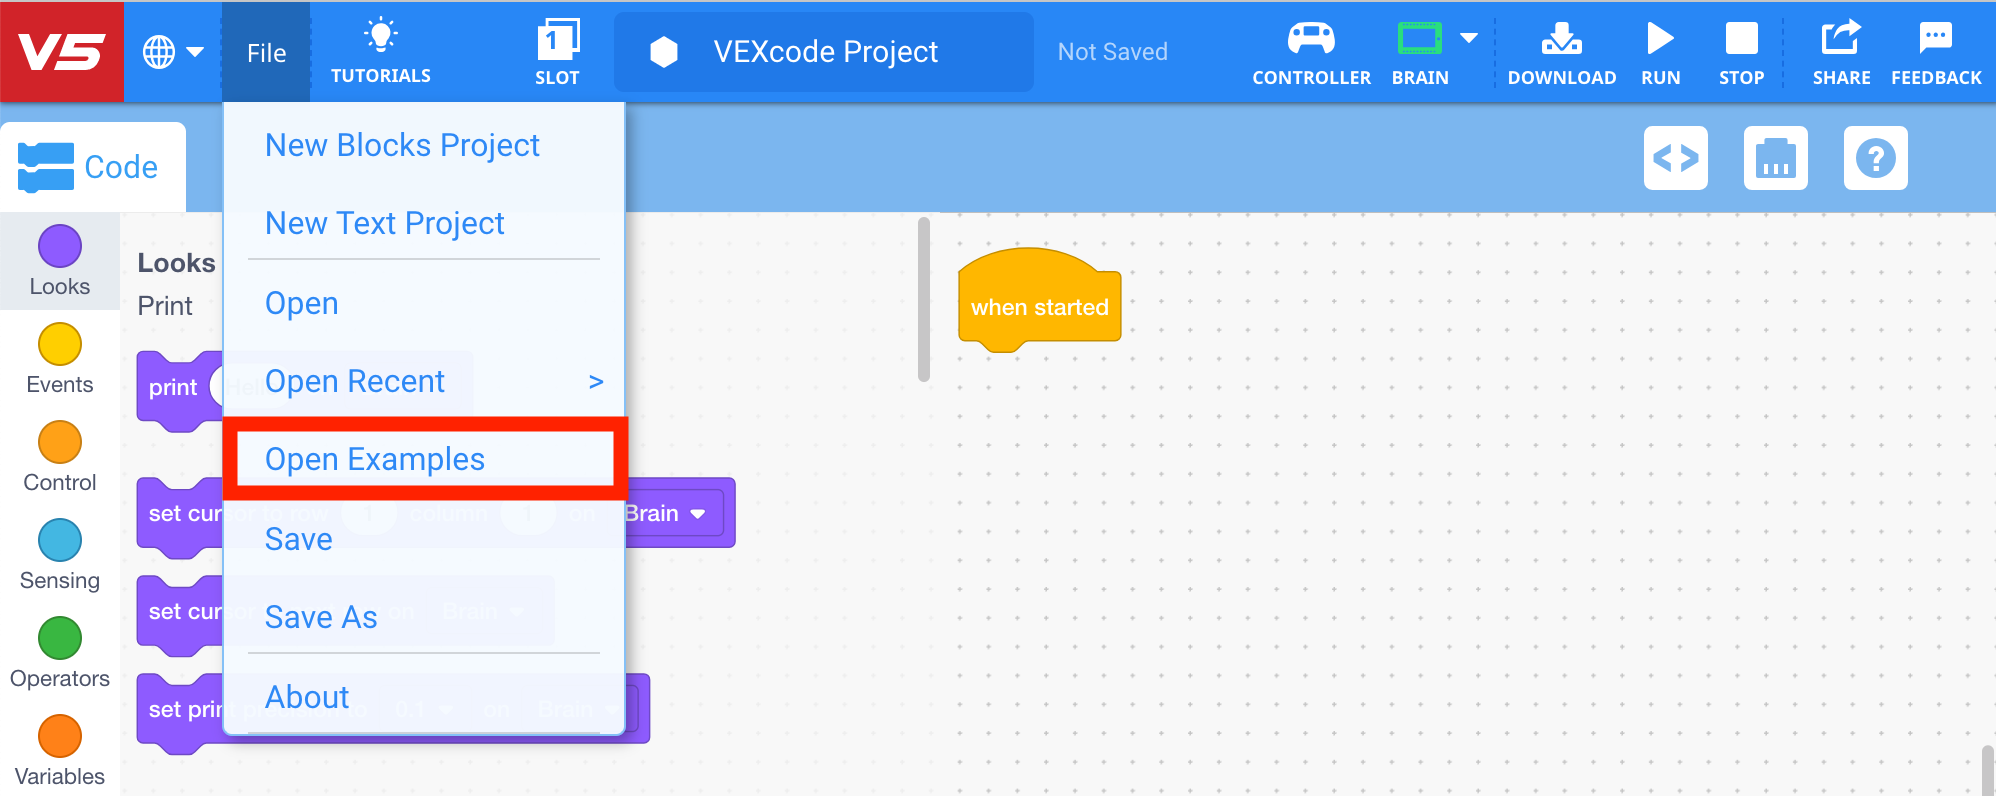The width and height of the screenshot is (1996, 796).
Task: Expand the Open Recent submenu
Action: 355,381
